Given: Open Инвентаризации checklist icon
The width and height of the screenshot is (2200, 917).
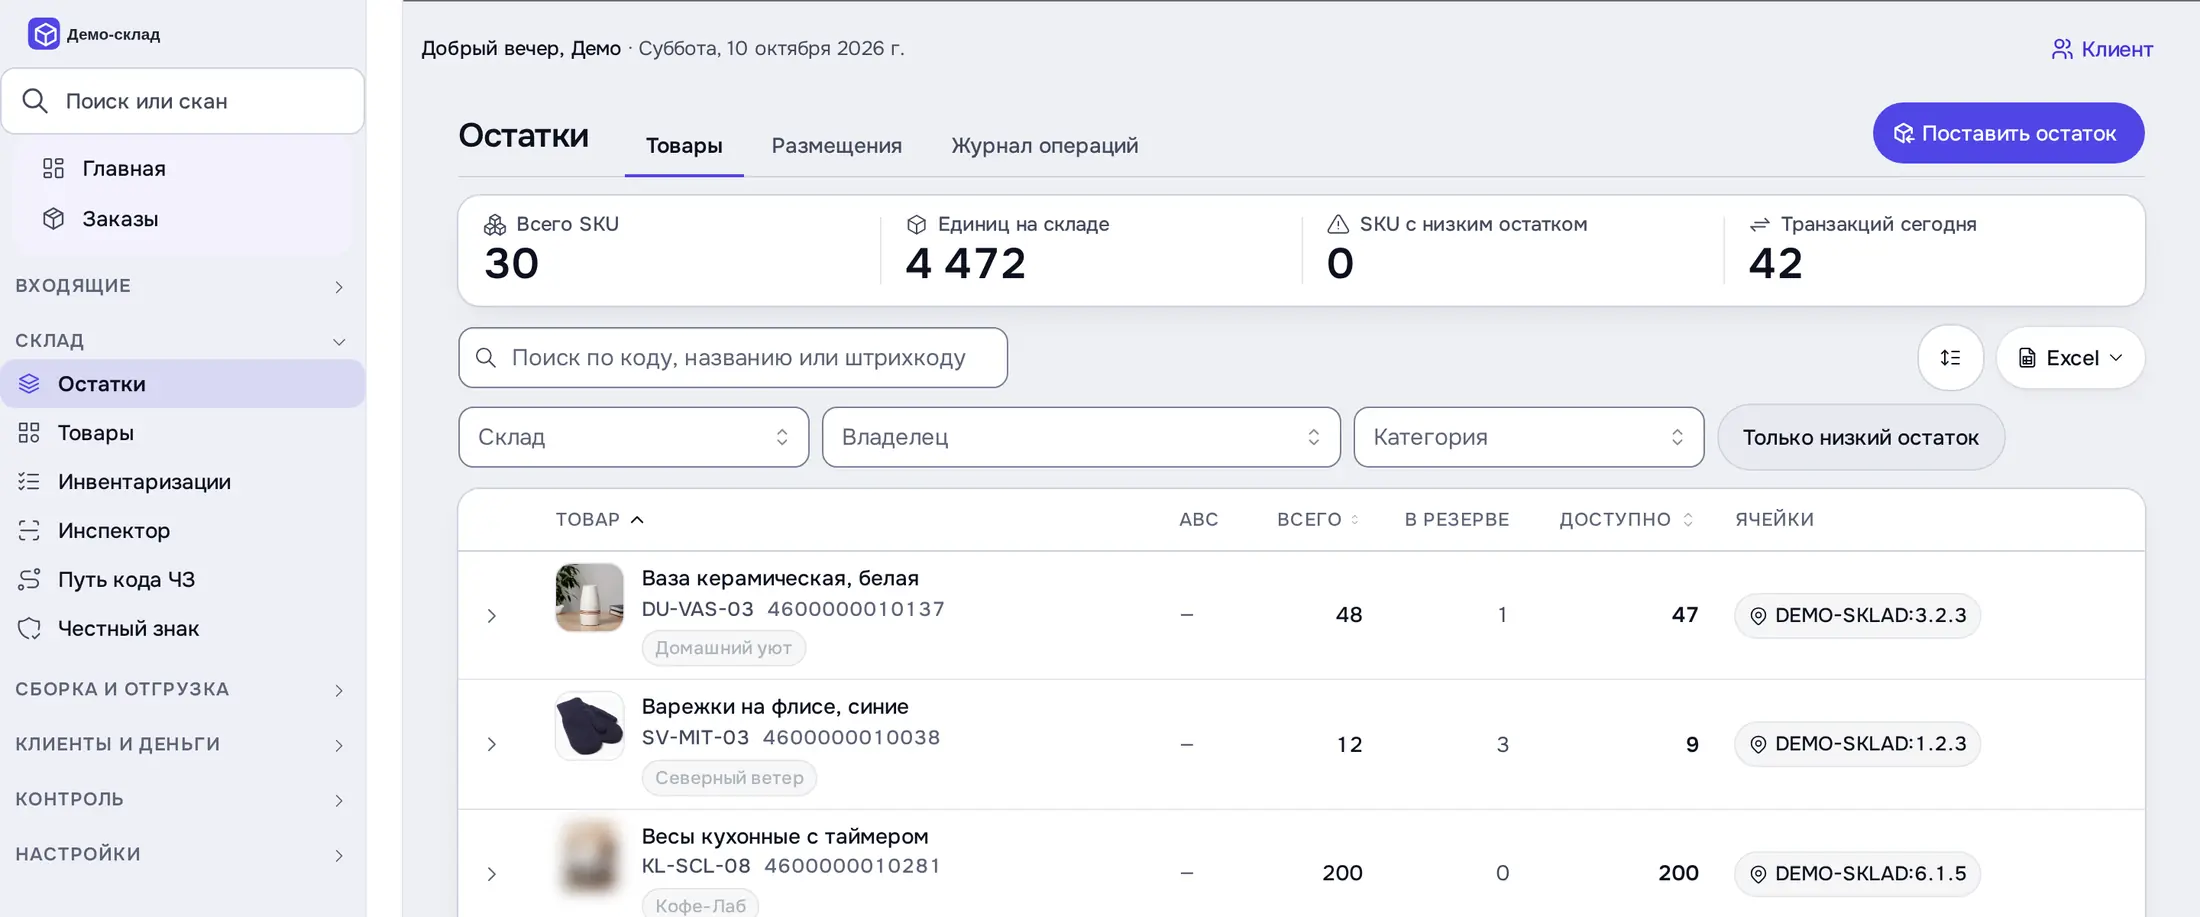Looking at the screenshot, I should [x=29, y=481].
